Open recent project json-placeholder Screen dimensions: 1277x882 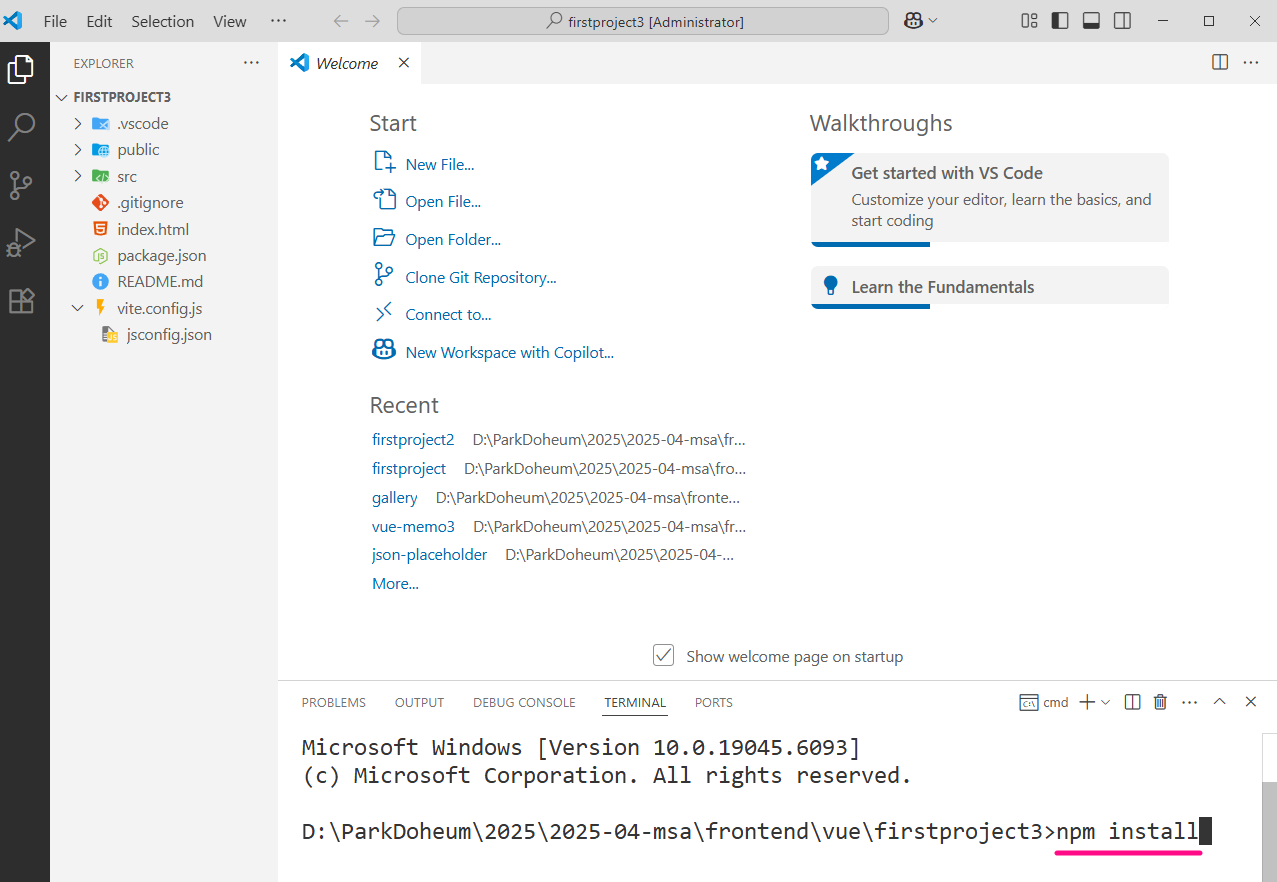click(430, 554)
